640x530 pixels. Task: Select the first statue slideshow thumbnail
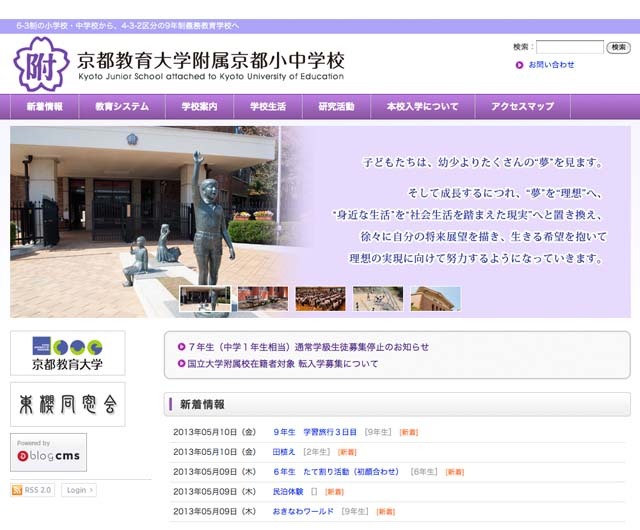click(x=205, y=298)
